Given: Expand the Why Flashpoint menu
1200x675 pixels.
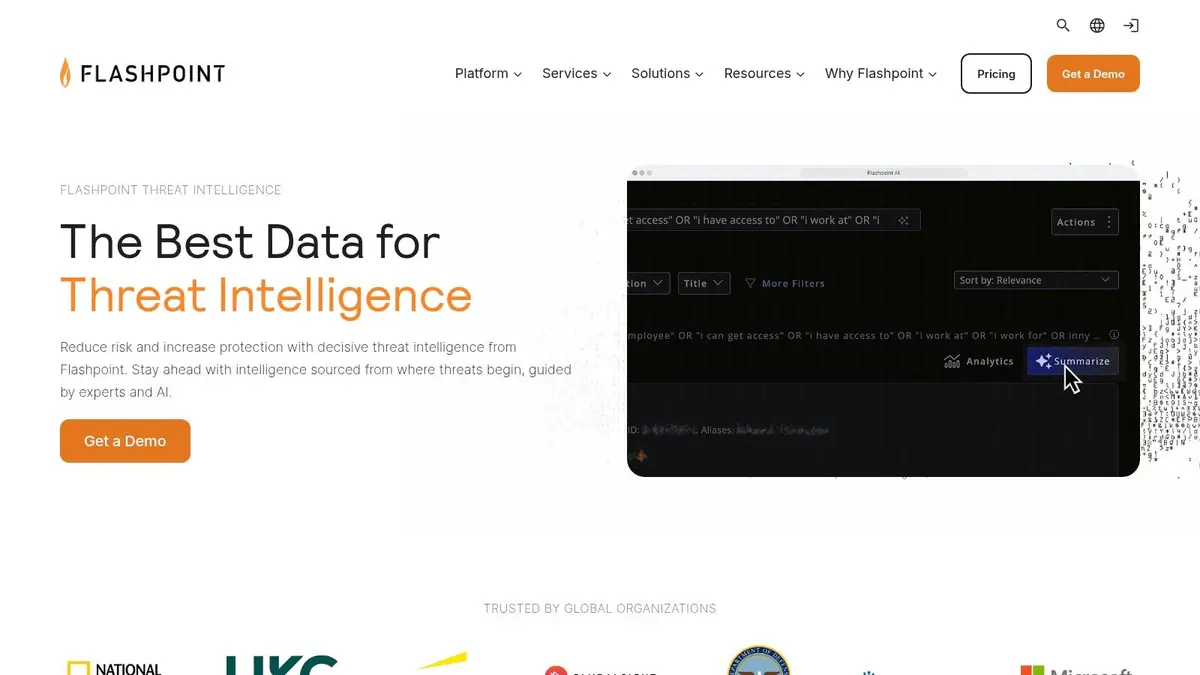Looking at the screenshot, I should tap(880, 73).
